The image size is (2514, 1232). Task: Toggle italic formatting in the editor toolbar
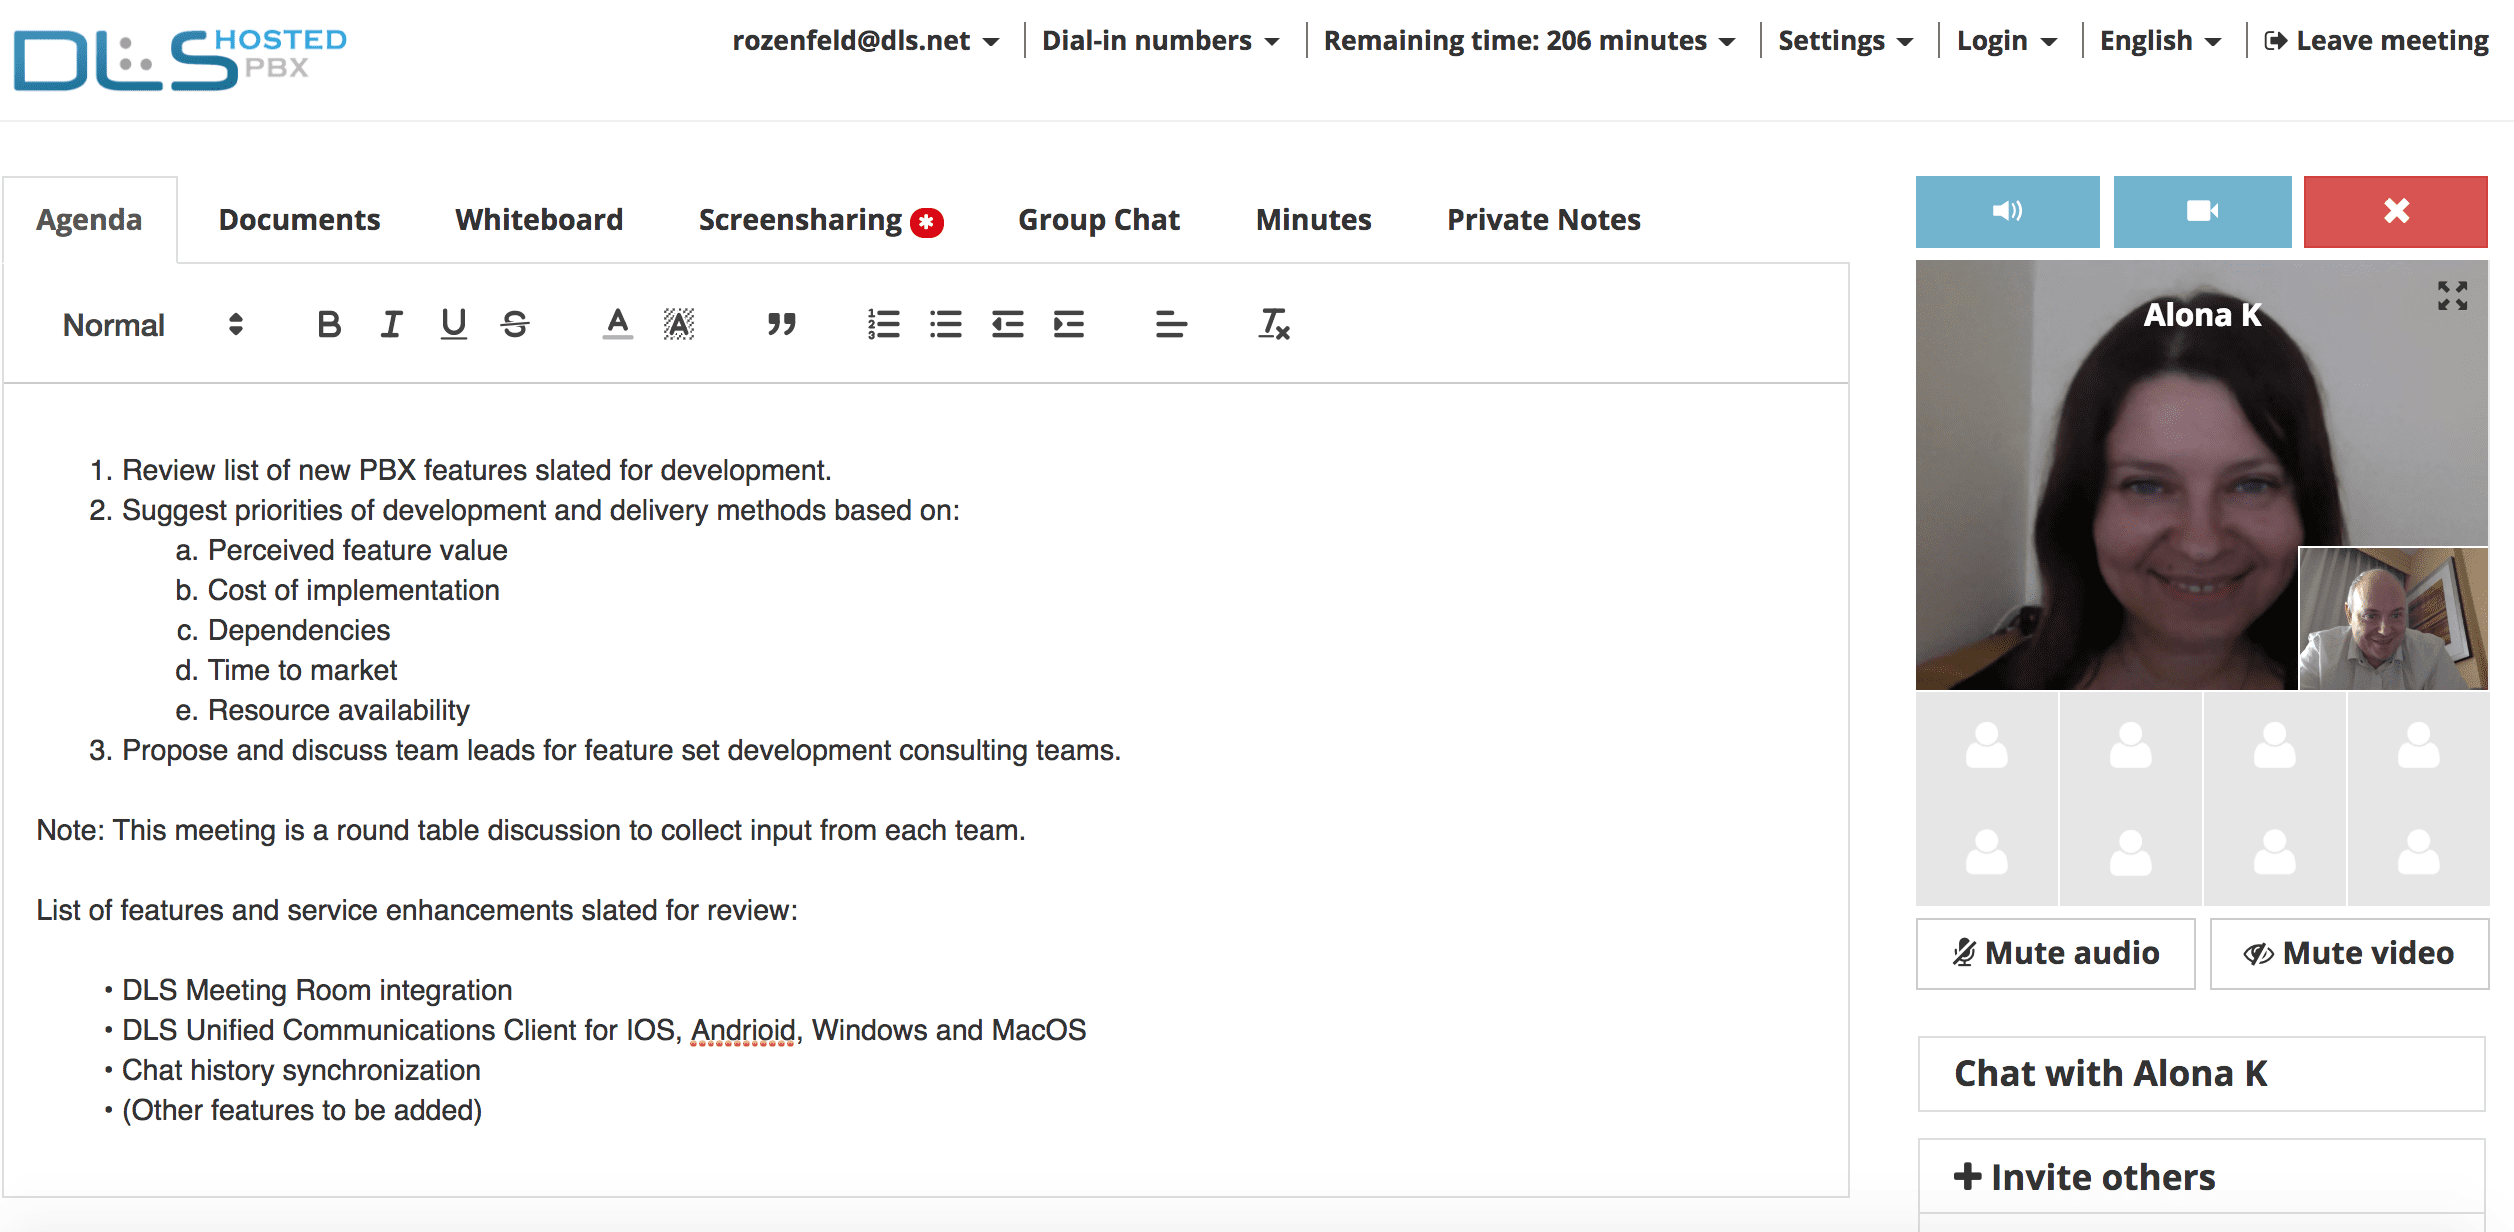click(x=391, y=324)
